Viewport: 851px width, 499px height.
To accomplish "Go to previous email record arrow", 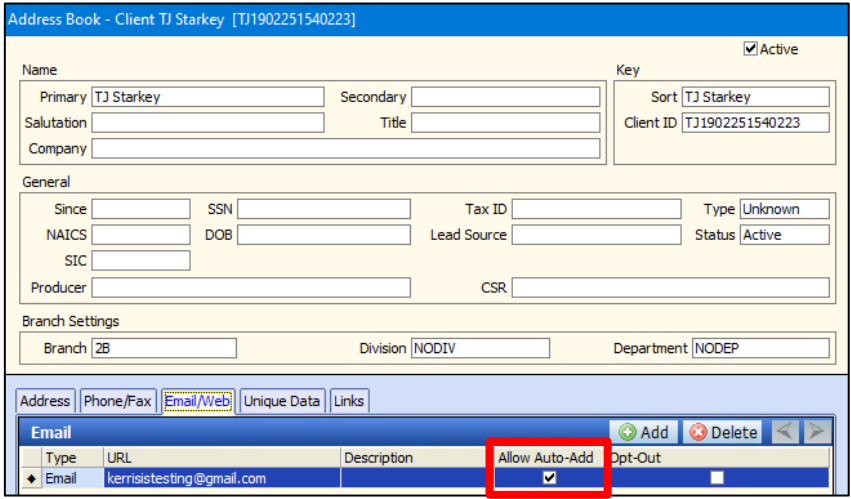I will (786, 432).
